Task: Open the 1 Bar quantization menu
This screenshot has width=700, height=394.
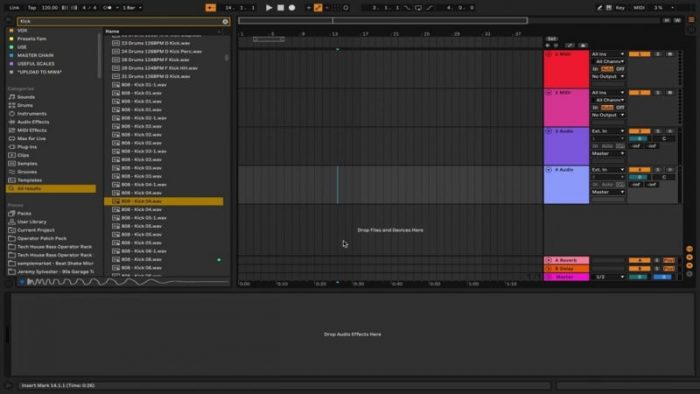Action: tap(132, 8)
